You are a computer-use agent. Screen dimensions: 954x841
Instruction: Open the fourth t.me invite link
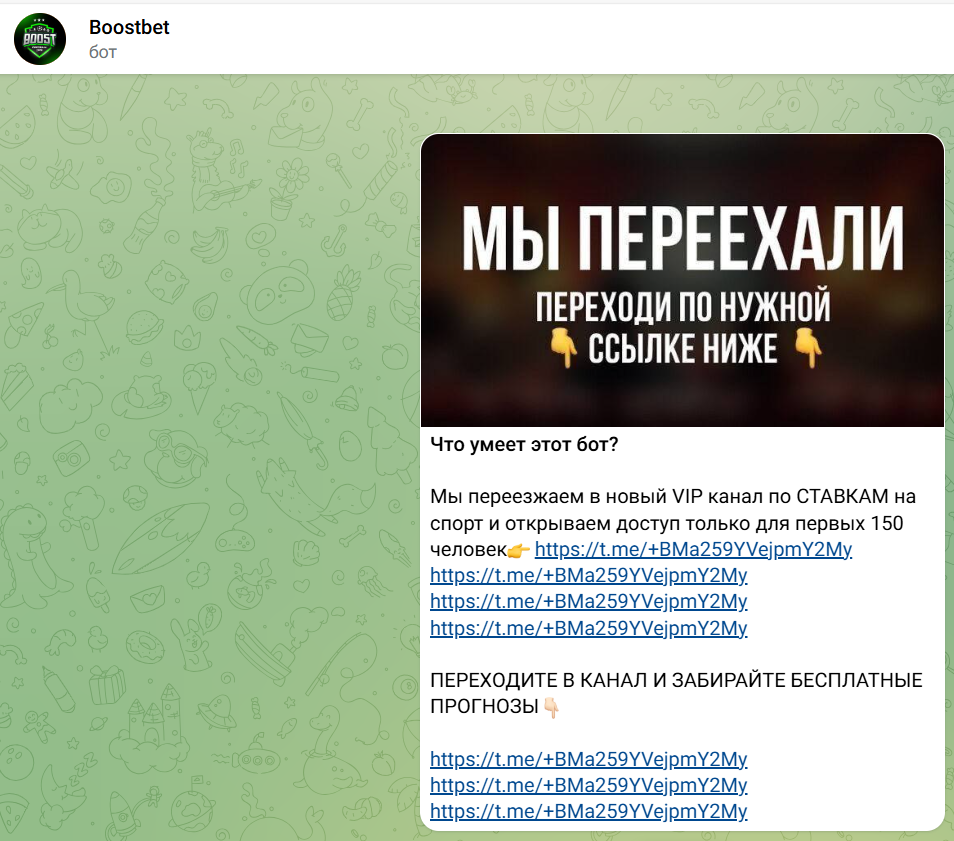[588, 628]
